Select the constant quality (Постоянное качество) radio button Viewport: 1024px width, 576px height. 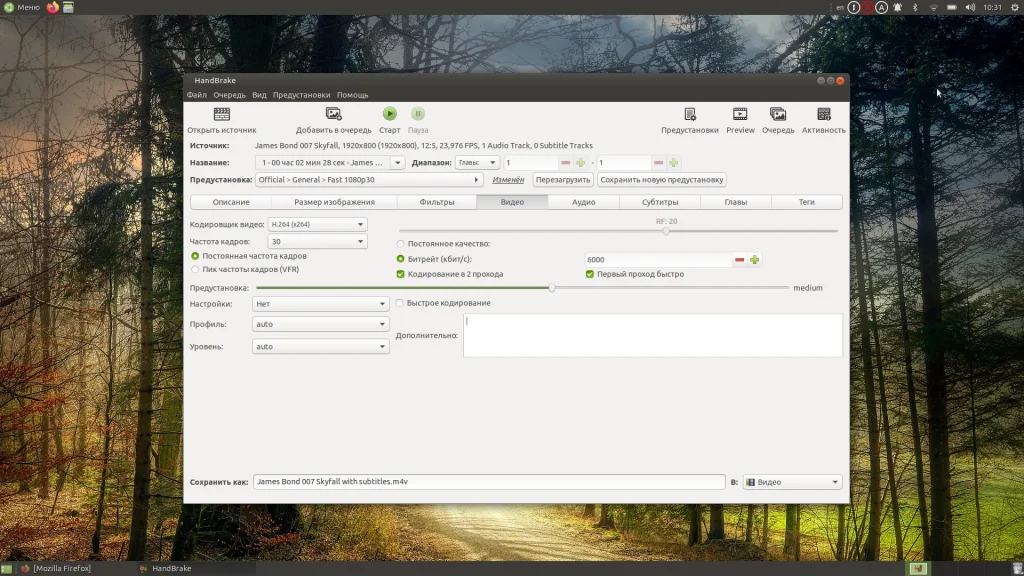point(402,244)
